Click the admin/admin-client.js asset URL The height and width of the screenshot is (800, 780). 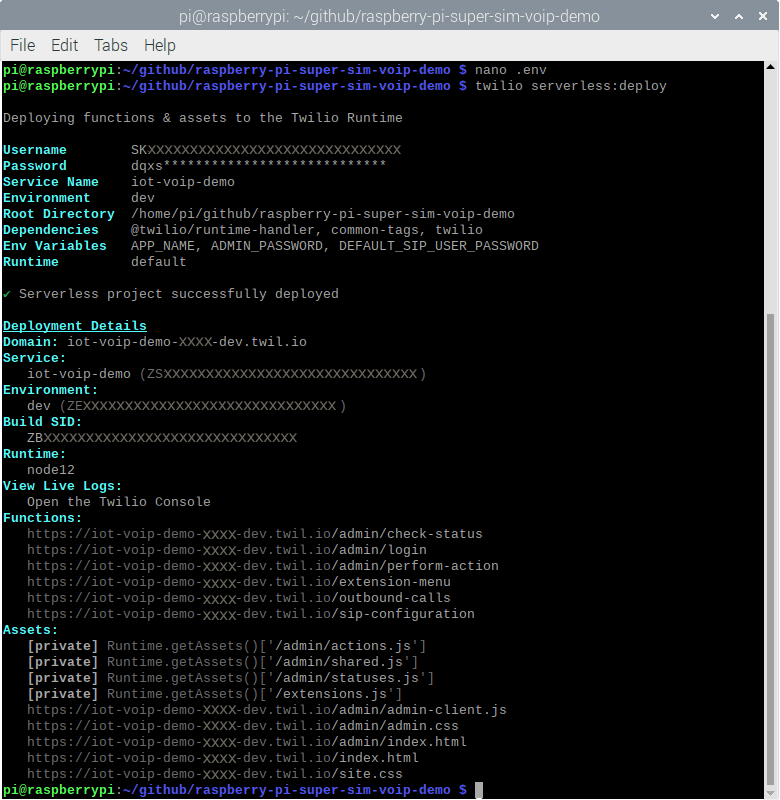click(267, 710)
